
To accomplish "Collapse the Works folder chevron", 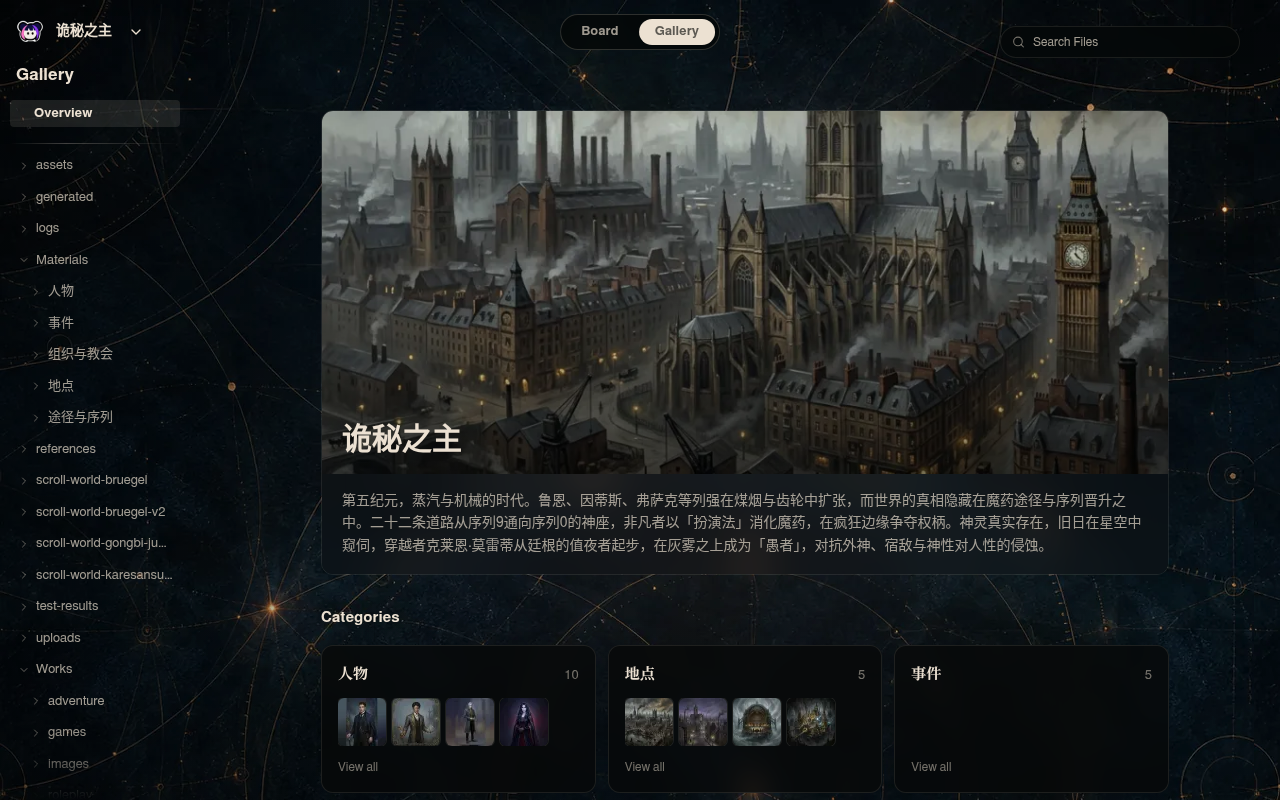I will [24, 669].
